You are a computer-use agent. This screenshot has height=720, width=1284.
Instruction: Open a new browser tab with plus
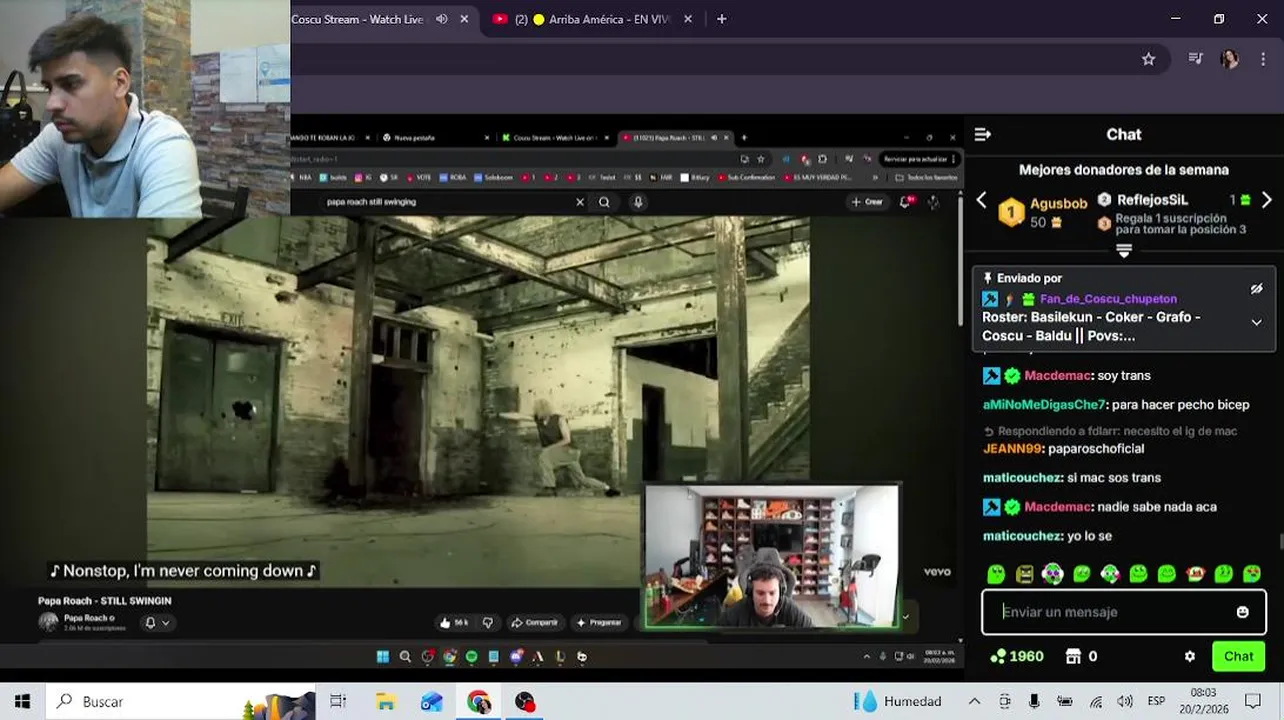point(721,19)
